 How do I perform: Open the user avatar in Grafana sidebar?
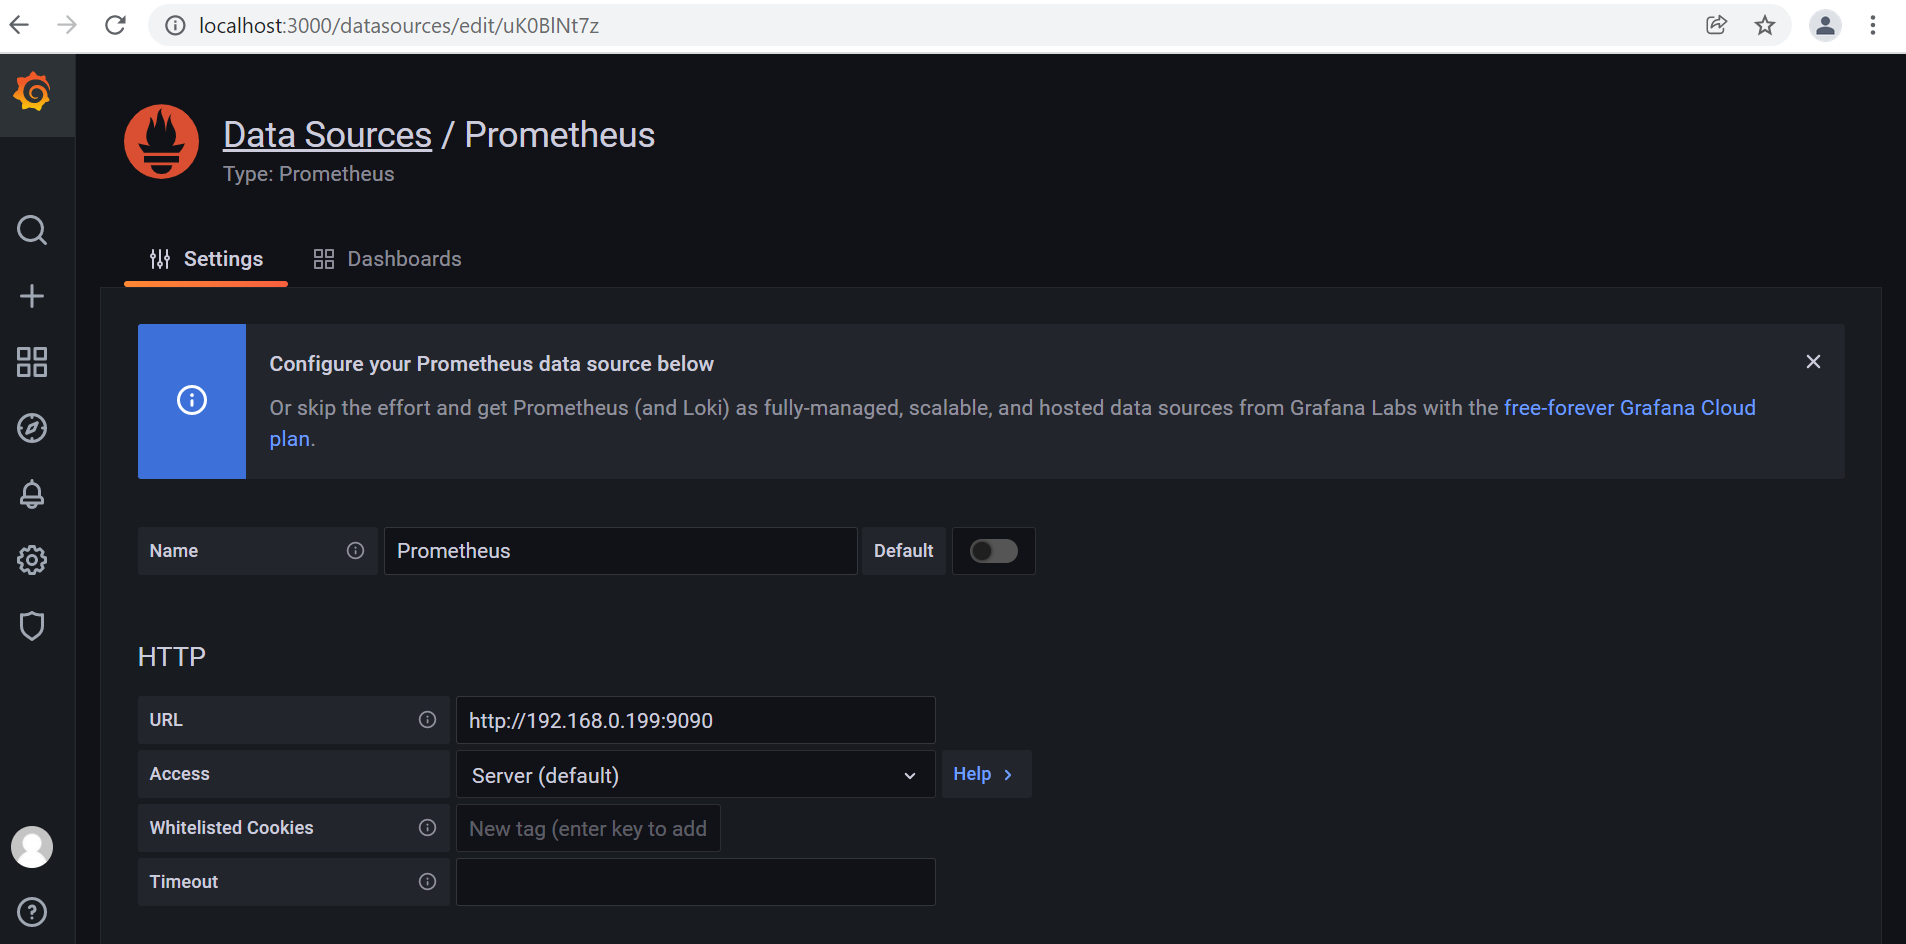coord(32,847)
